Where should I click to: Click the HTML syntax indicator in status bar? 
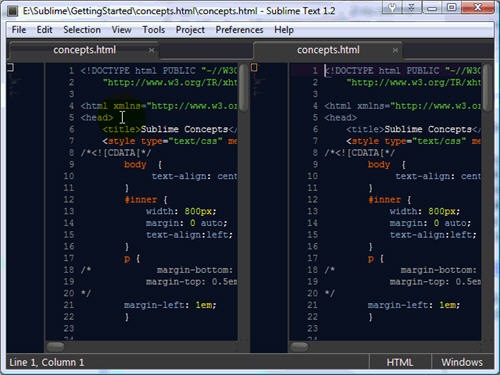(400, 362)
